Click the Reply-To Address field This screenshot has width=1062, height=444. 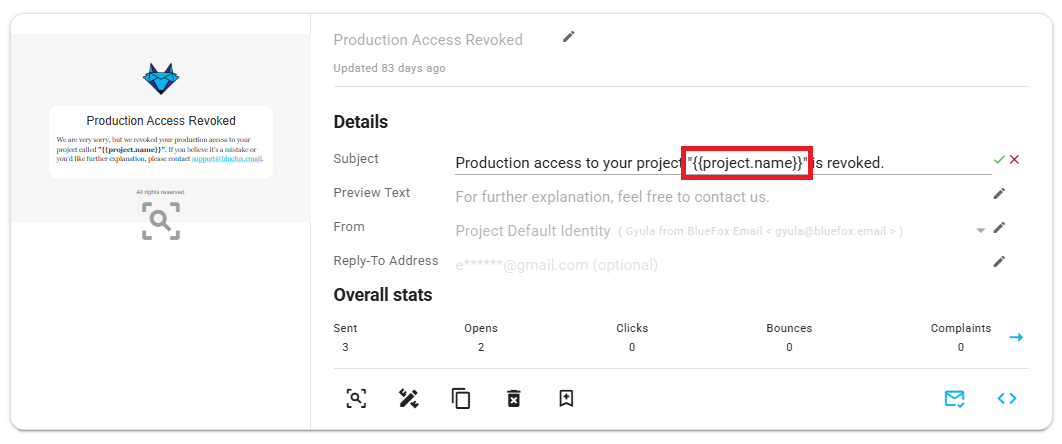723,265
